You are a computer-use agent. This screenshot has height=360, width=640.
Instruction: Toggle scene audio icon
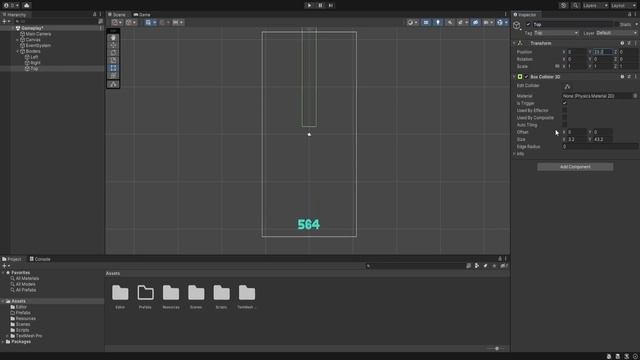pyautogui.click(x=450, y=22)
